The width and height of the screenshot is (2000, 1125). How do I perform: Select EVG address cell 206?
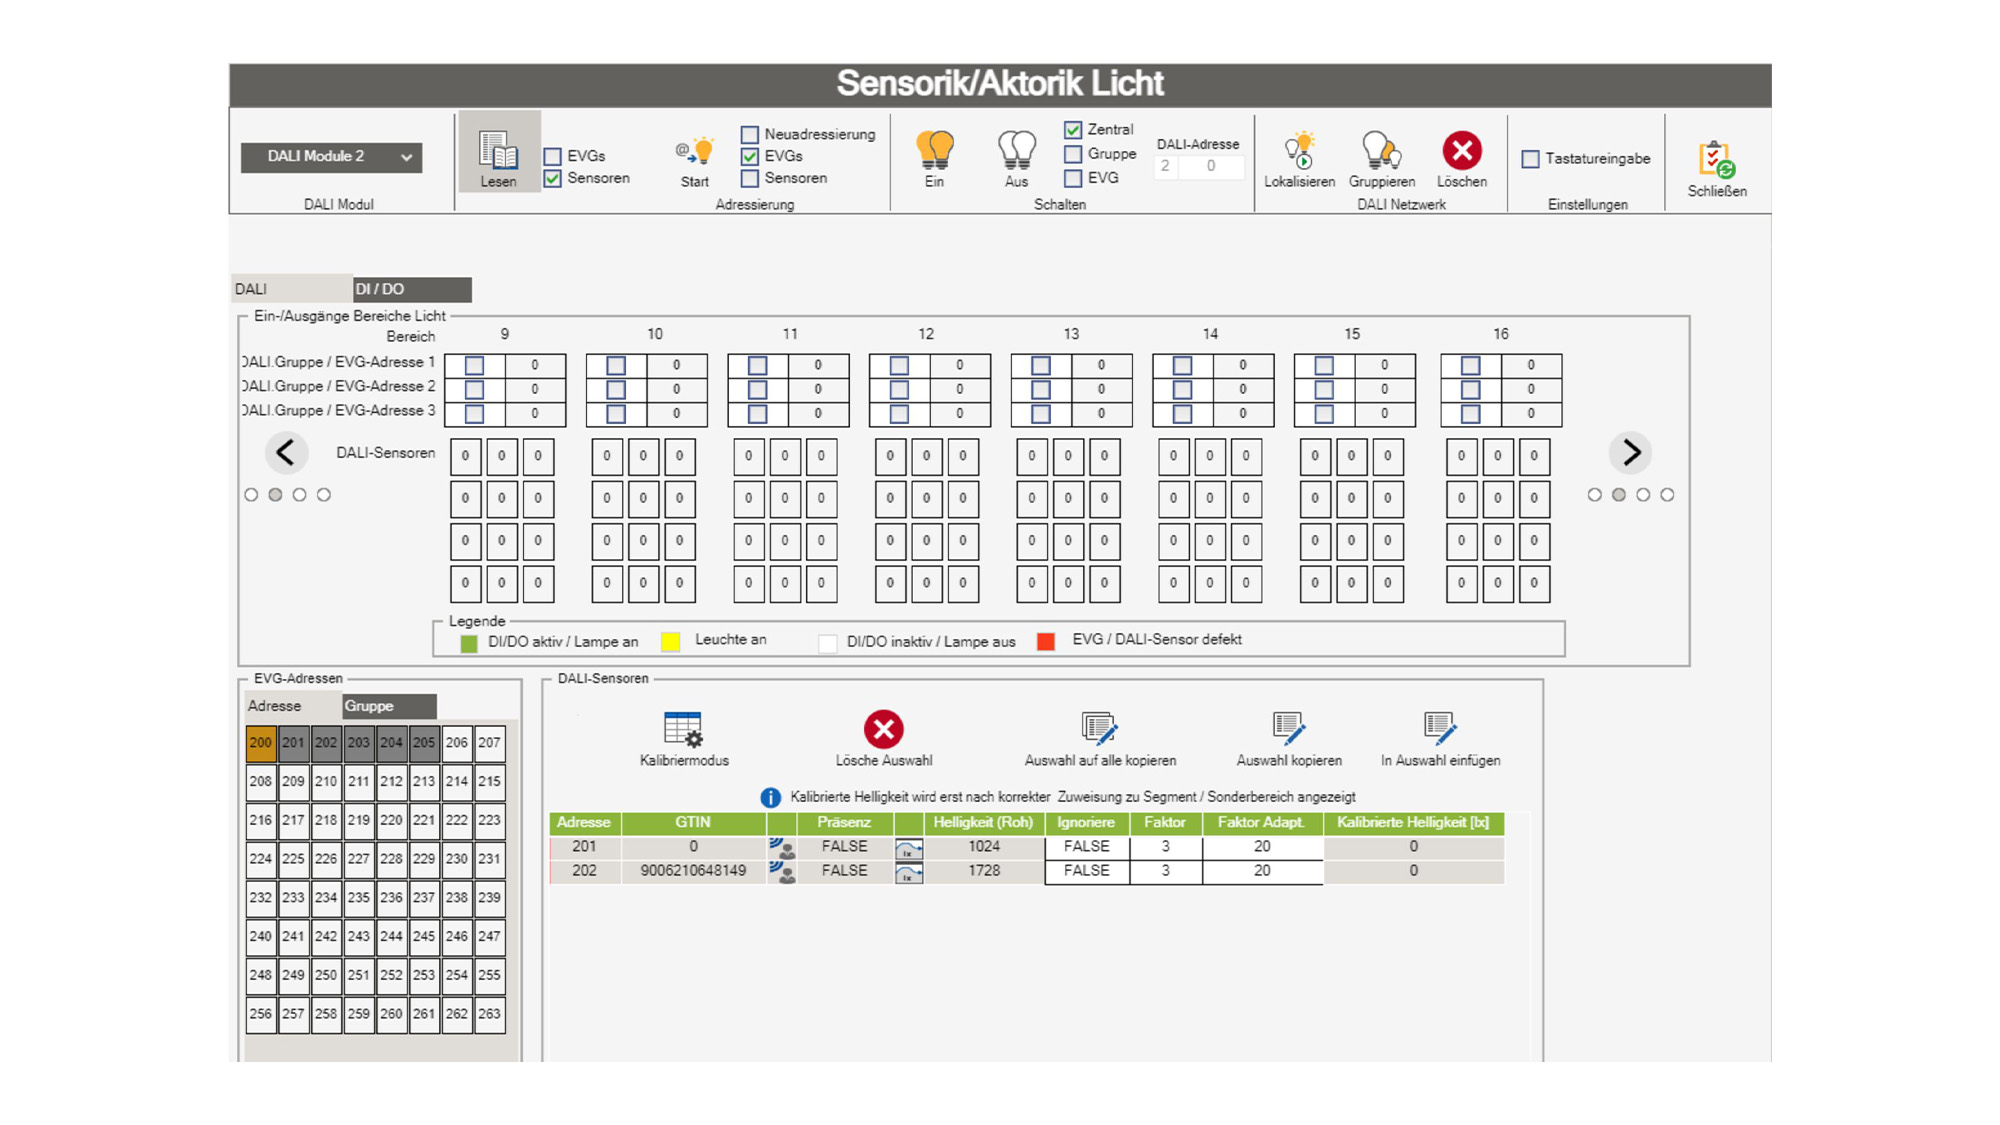pyautogui.click(x=457, y=743)
